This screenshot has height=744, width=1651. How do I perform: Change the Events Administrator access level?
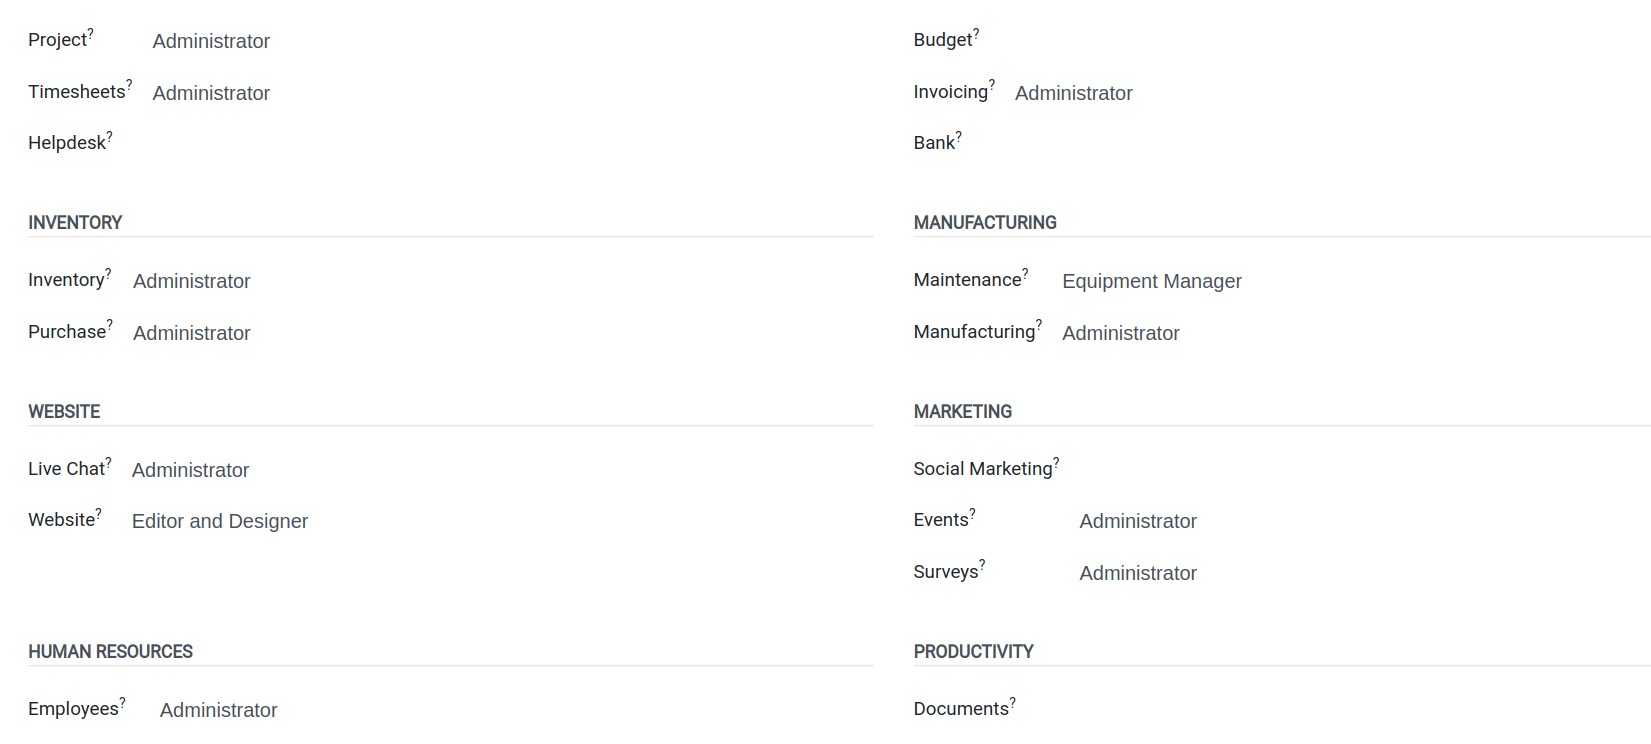(x=1365, y=521)
